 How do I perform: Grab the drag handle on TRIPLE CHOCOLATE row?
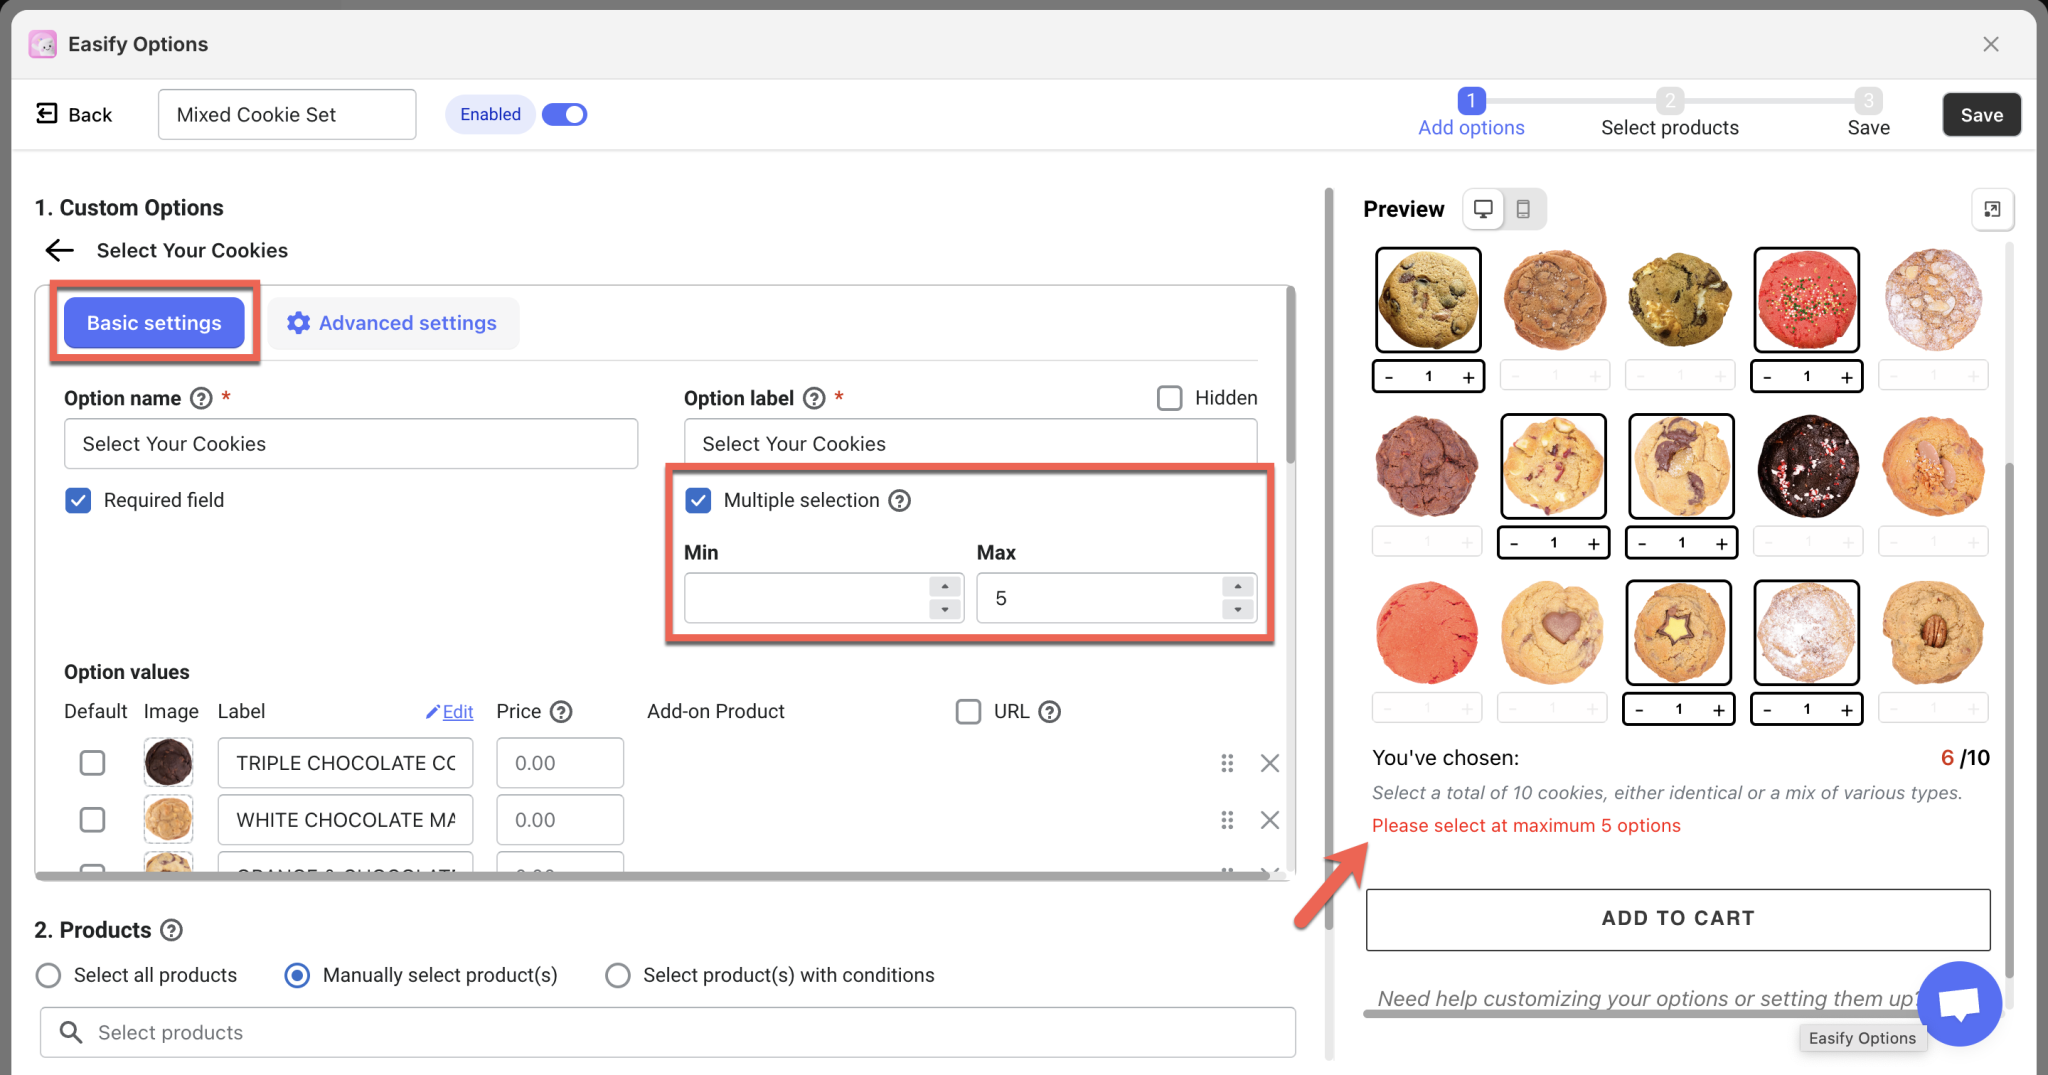pos(1227,762)
